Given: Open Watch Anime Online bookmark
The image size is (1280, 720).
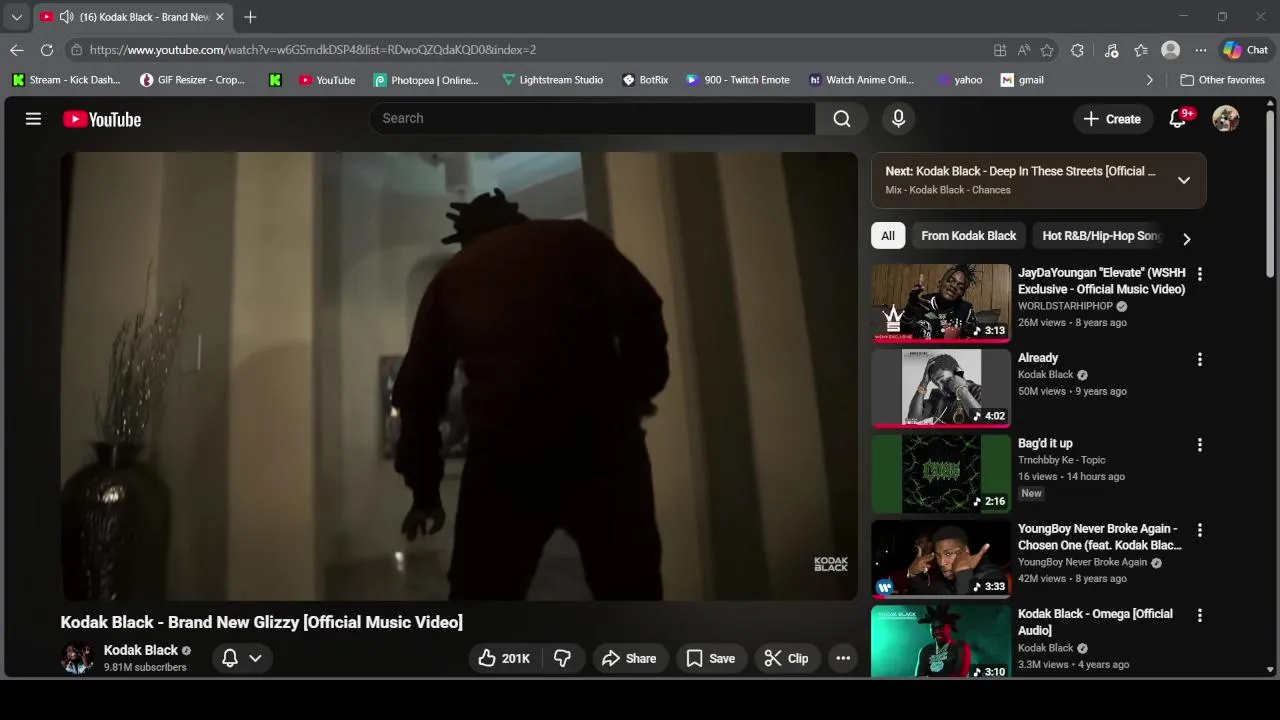Looking at the screenshot, I should 861,80.
